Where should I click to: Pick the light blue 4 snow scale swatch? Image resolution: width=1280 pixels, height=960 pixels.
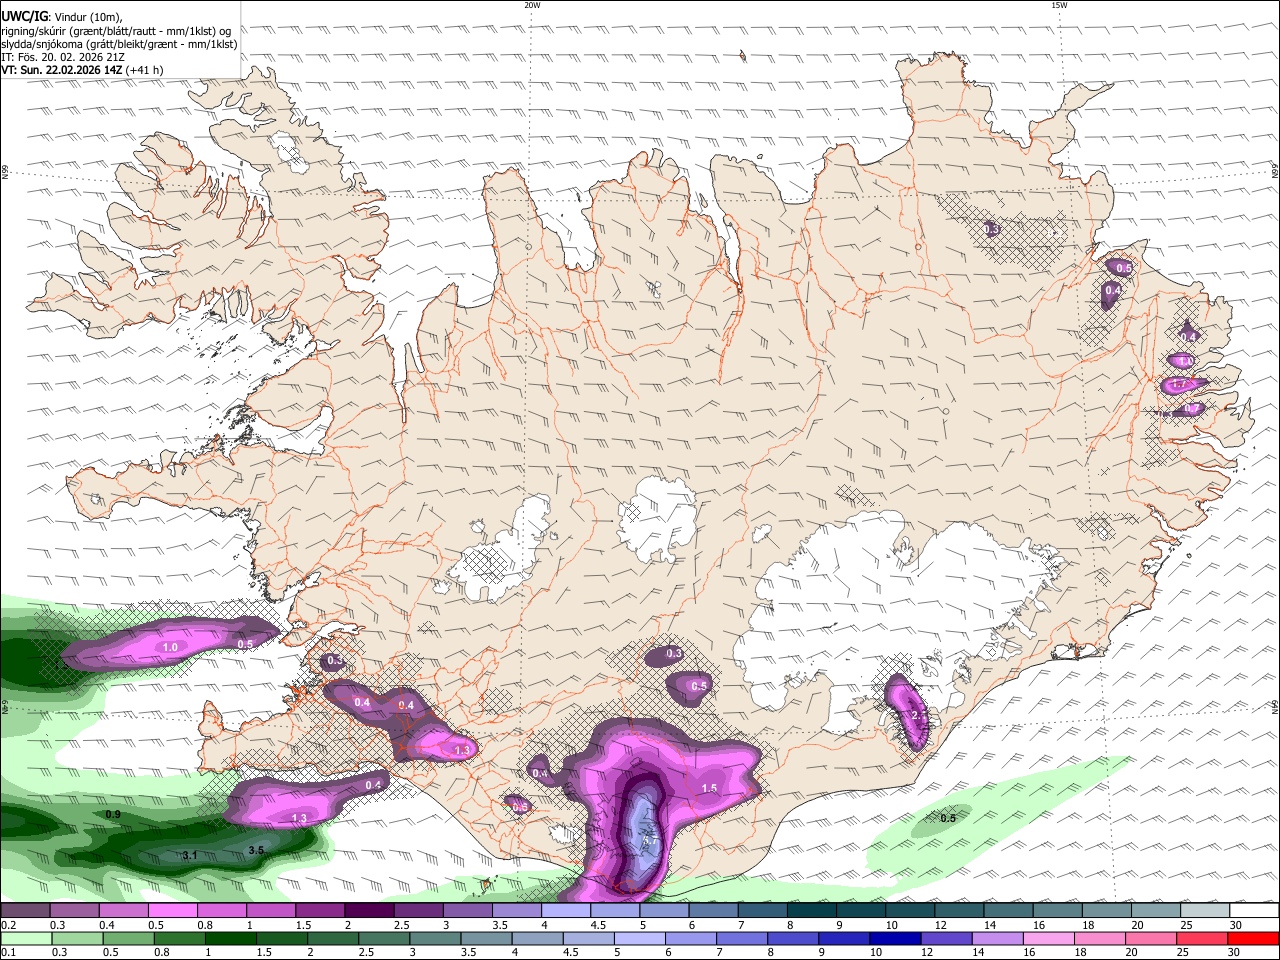tap(566, 911)
